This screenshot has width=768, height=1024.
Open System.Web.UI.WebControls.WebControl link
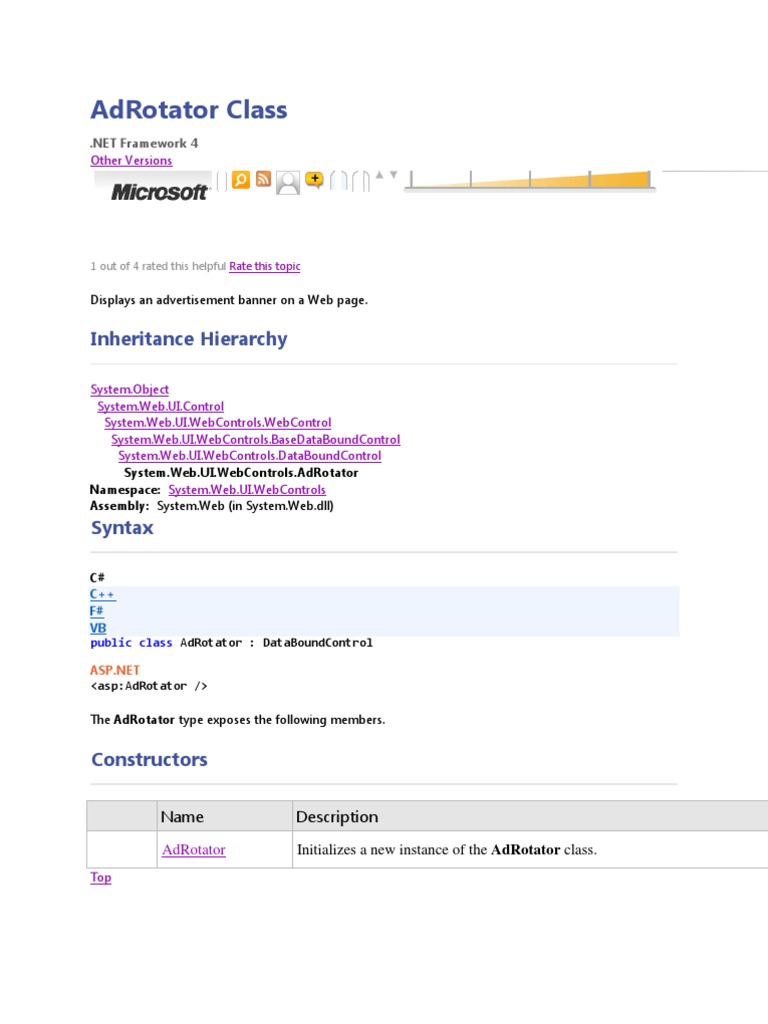[217, 423]
